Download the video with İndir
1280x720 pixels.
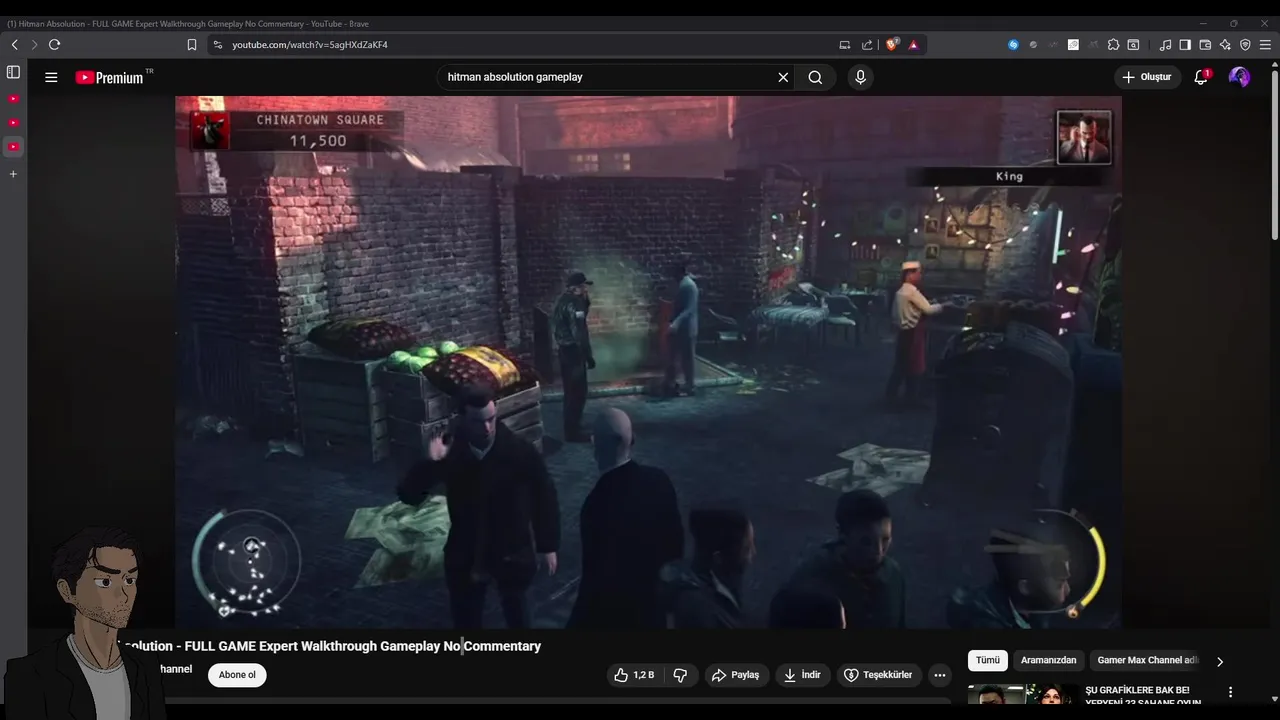pyautogui.click(x=802, y=675)
